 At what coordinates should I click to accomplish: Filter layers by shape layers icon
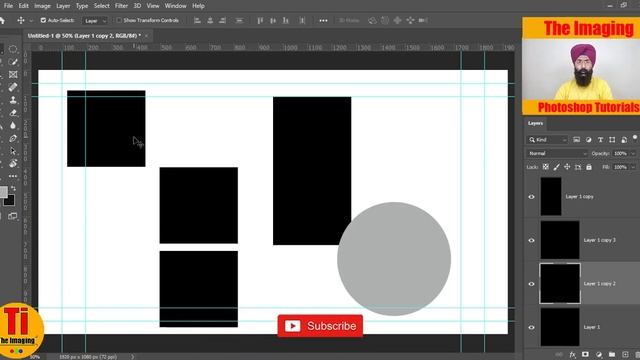(612, 140)
